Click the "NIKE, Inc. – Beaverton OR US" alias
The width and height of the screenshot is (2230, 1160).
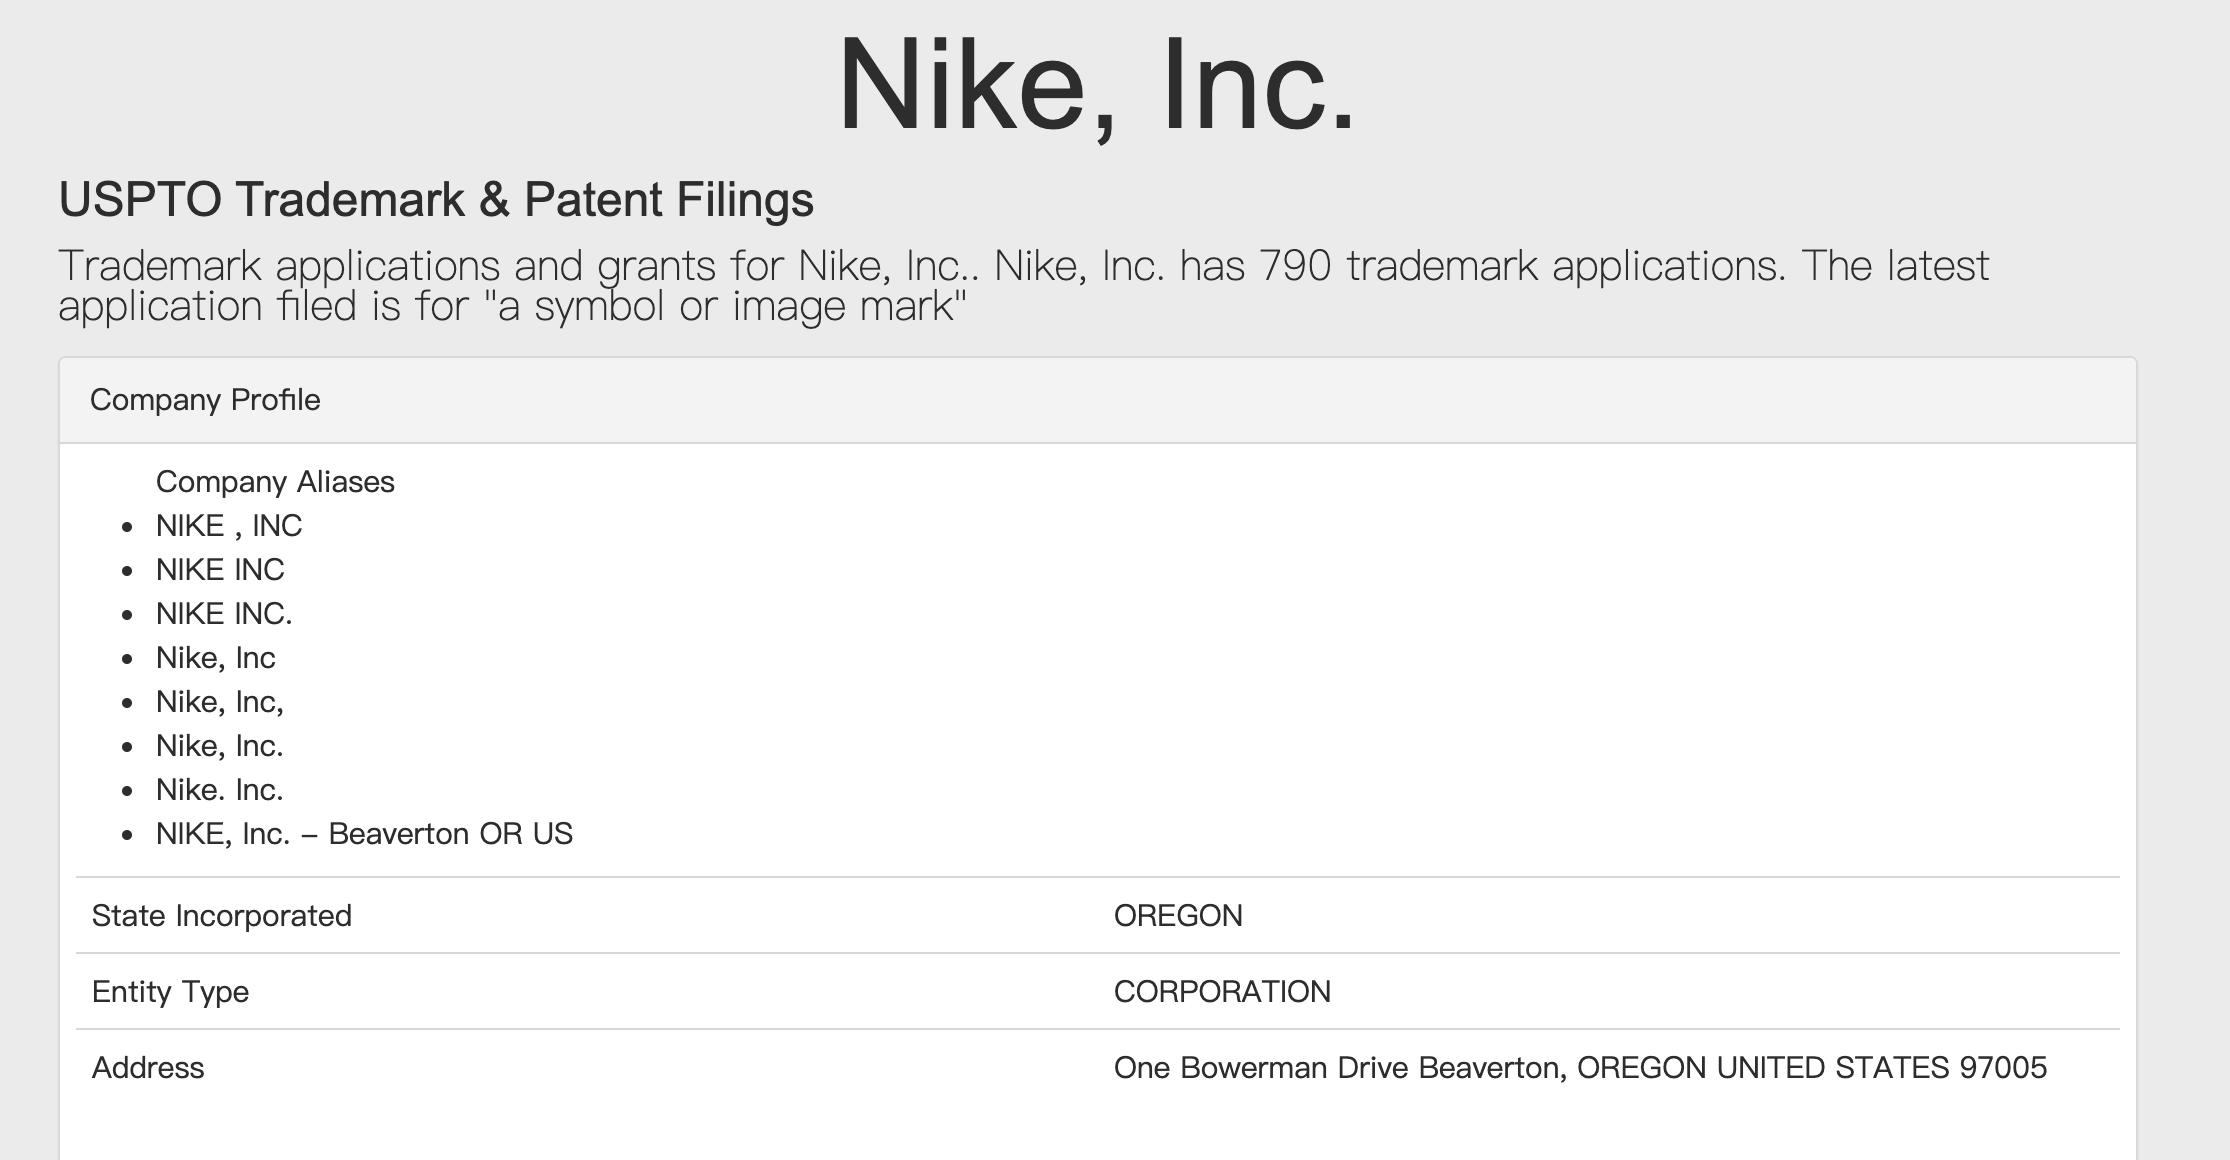(364, 834)
